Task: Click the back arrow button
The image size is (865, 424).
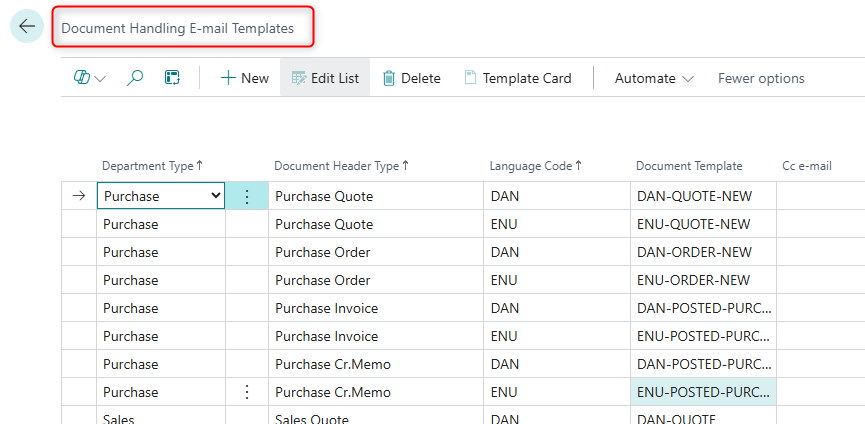Action: (27, 27)
